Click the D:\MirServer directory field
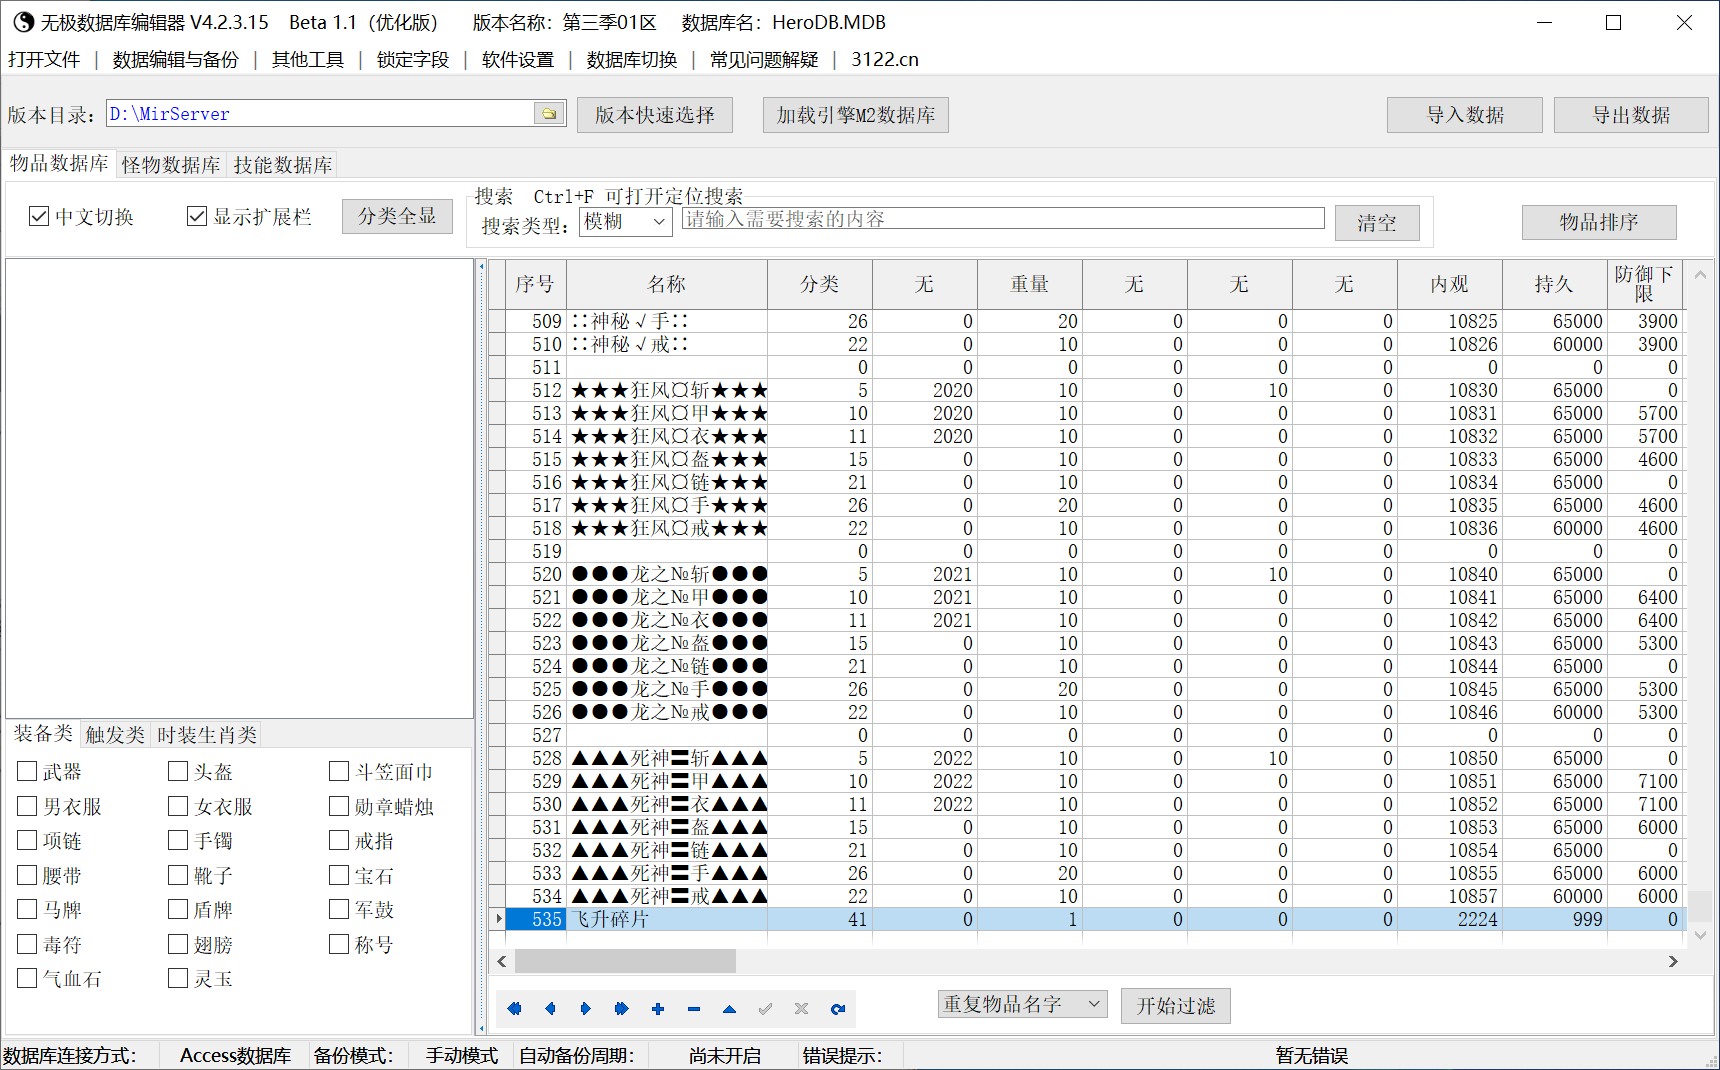1720x1070 pixels. (321, 114)
